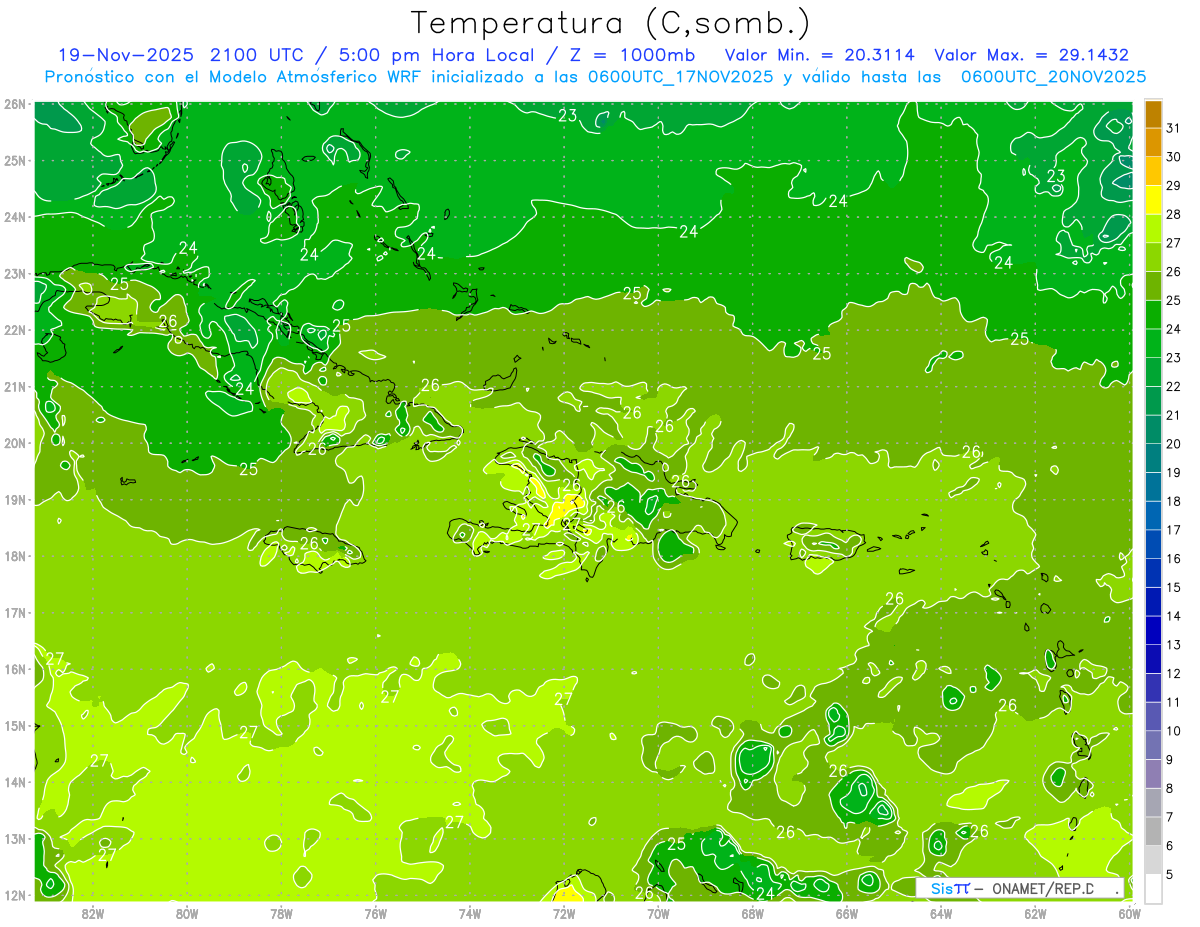Click the color scale label '10'
1200x927 pixels.
point(1173,731)
